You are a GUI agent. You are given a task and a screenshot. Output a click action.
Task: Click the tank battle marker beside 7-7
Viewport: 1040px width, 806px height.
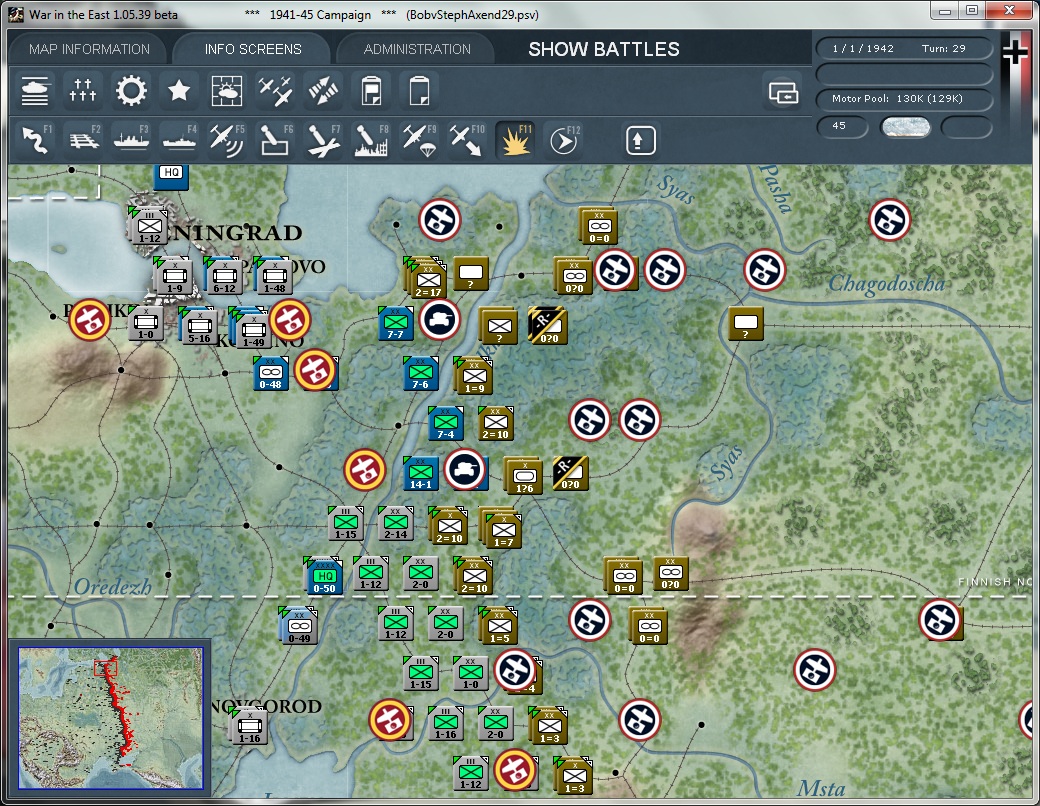point(439,320)
